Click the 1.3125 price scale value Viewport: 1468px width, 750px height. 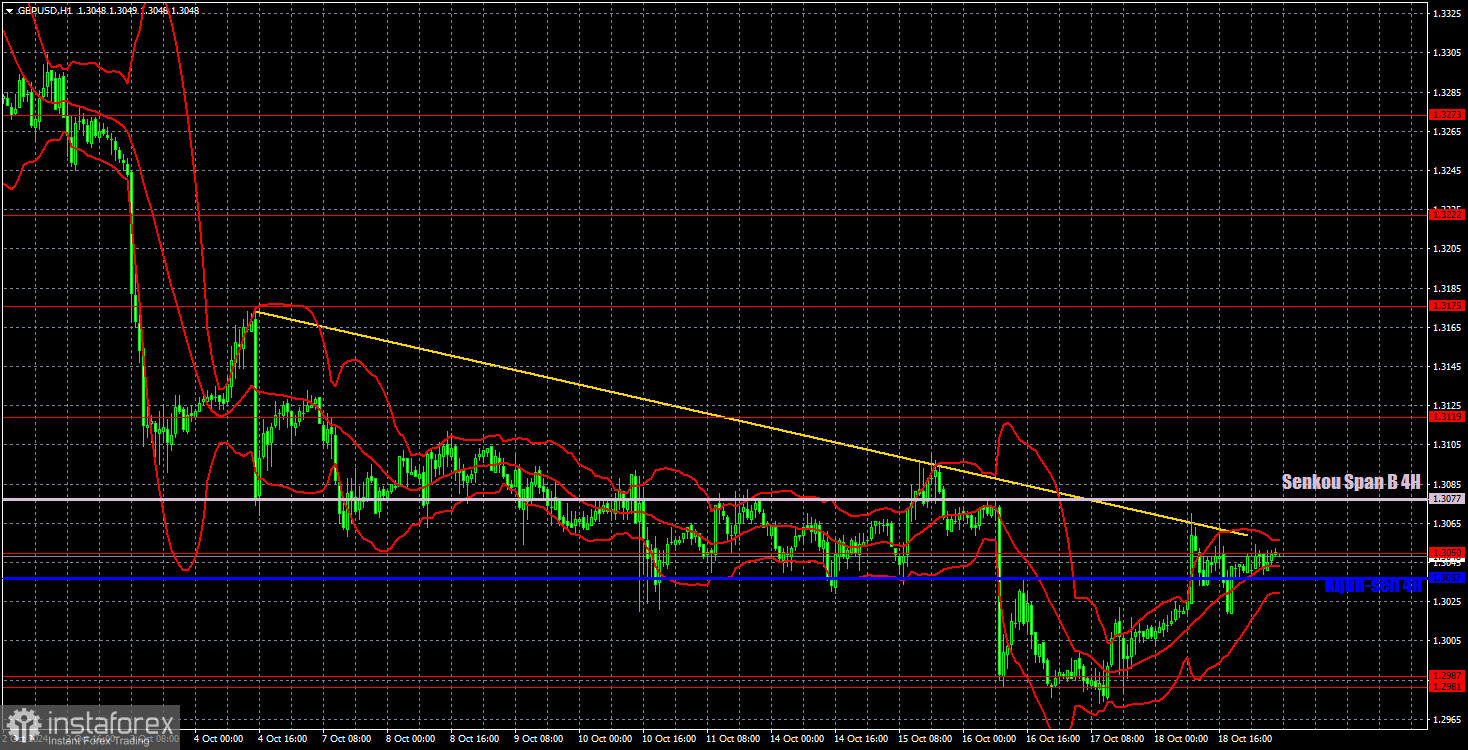pos(1448,405)
